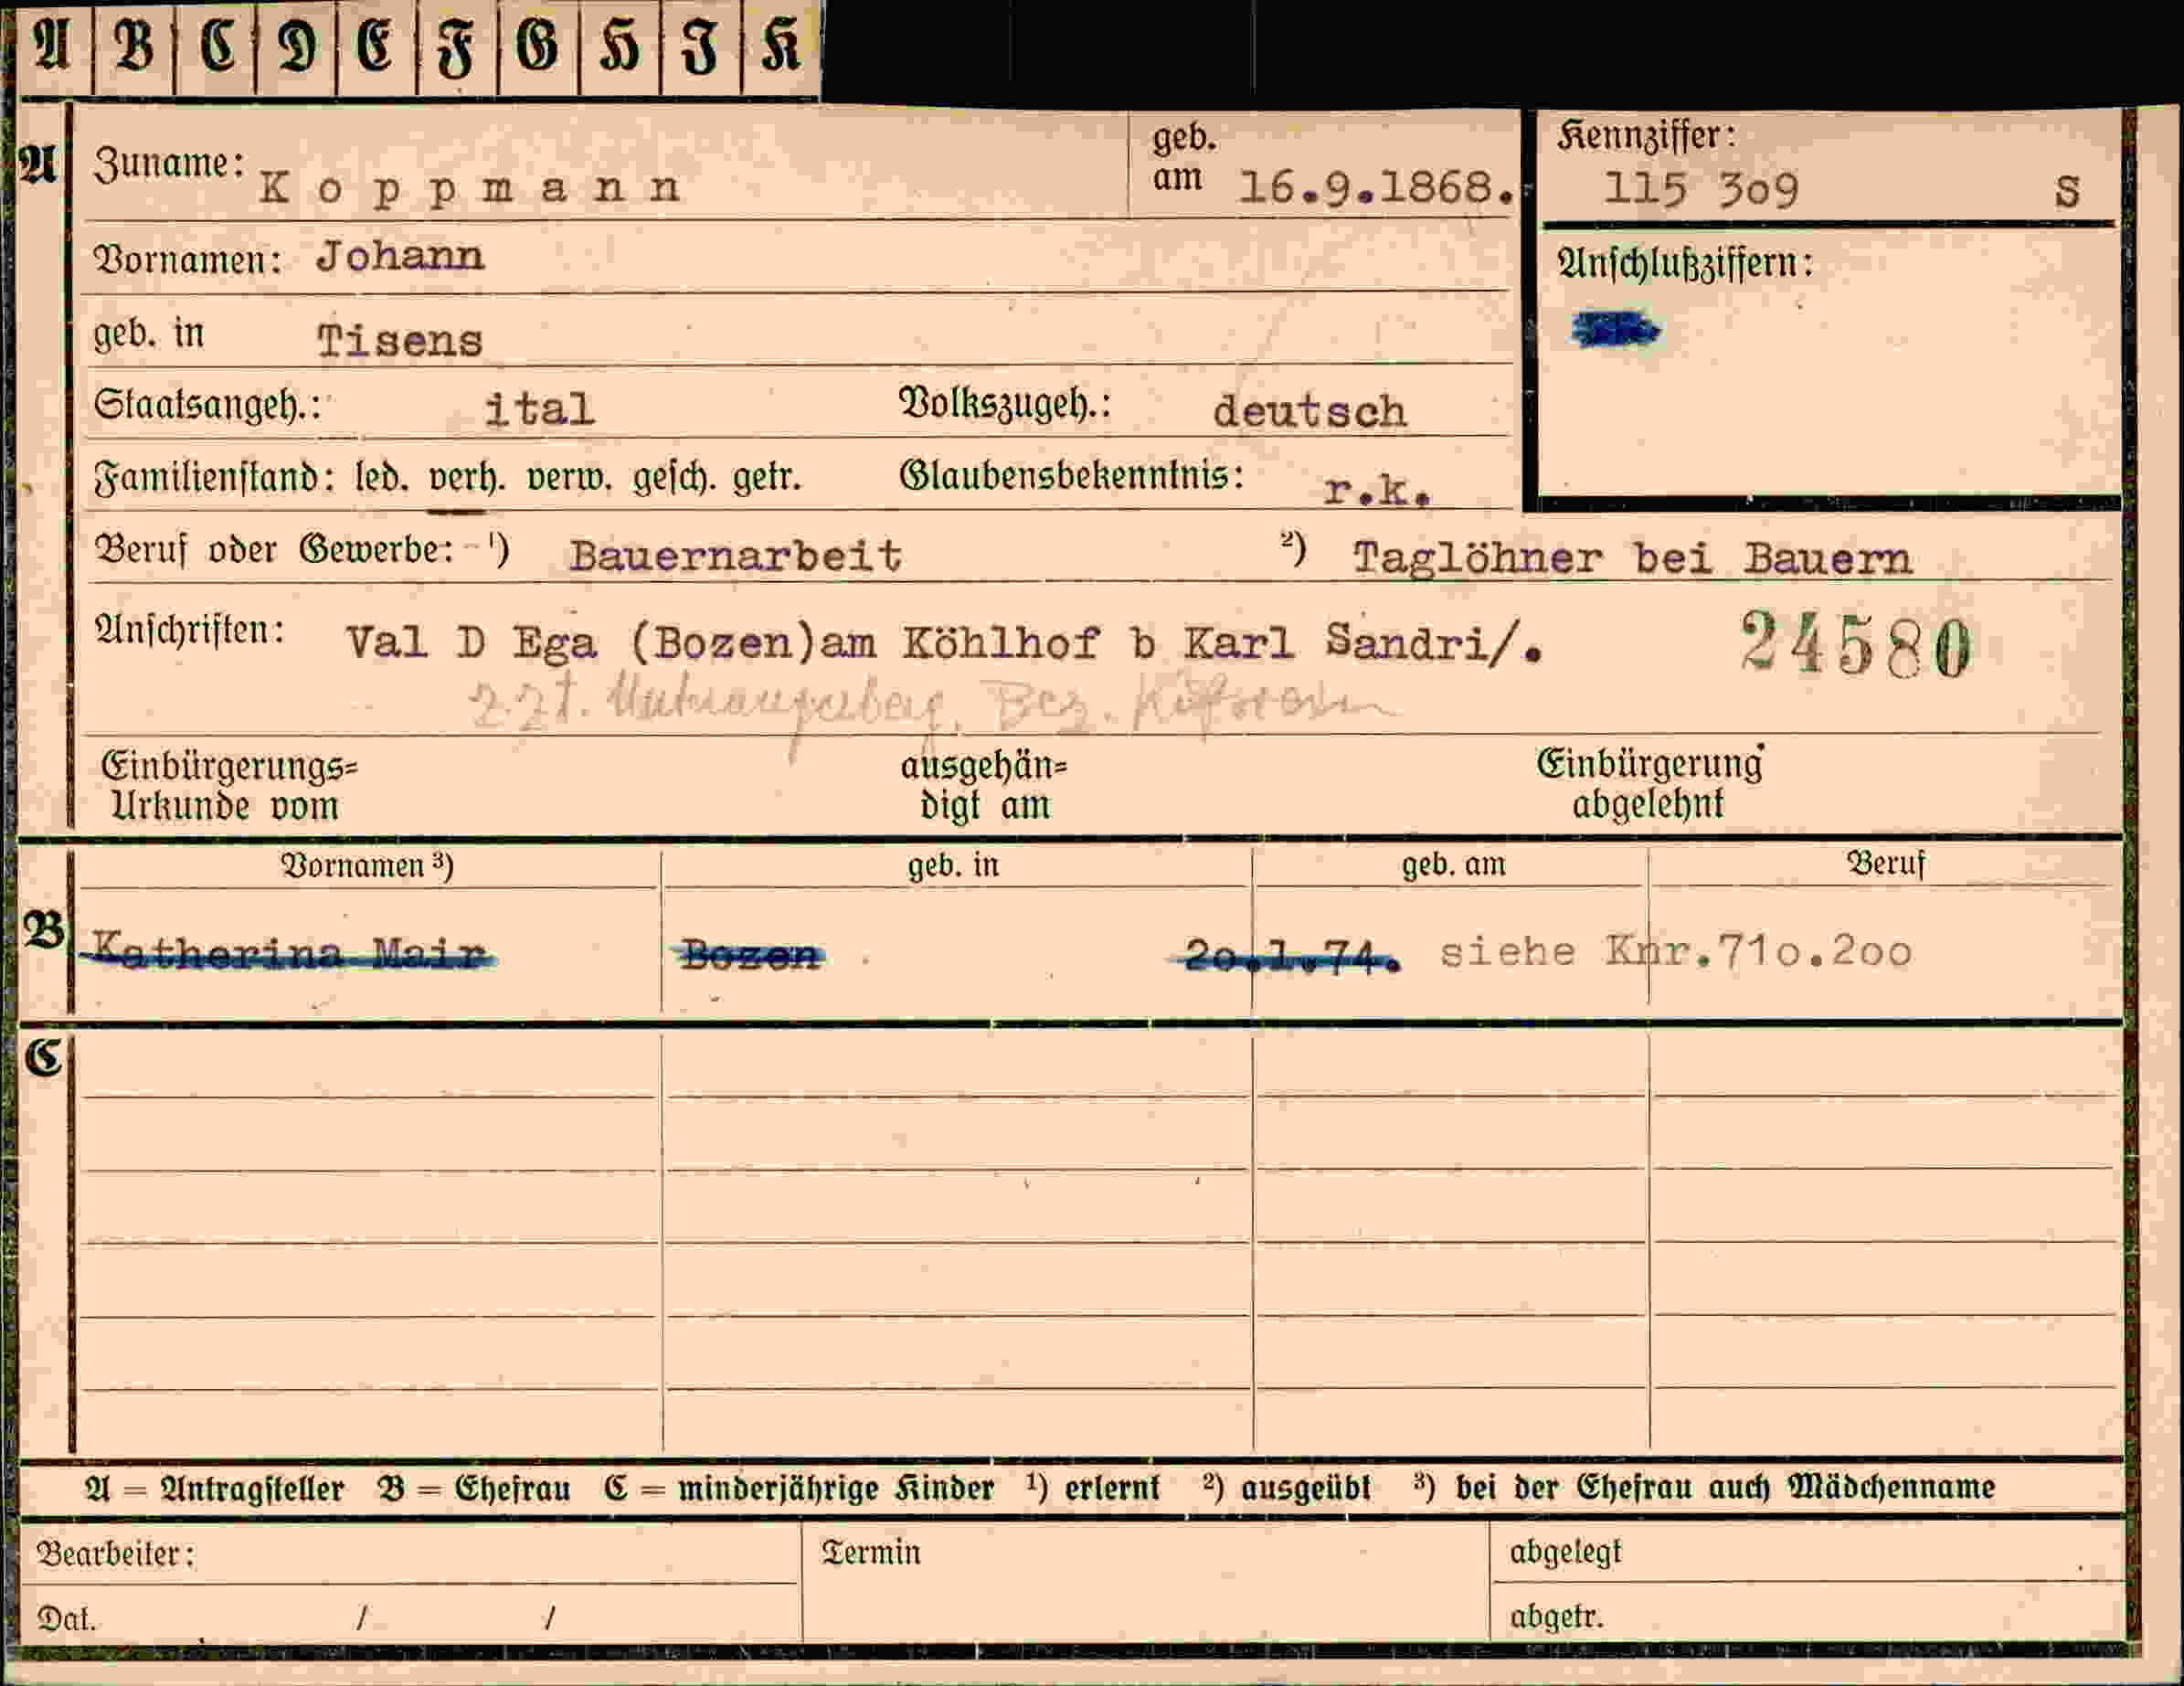2184x1686 pixels.
Task: Select index tab letter H at top
Action: tap(620, 47)
